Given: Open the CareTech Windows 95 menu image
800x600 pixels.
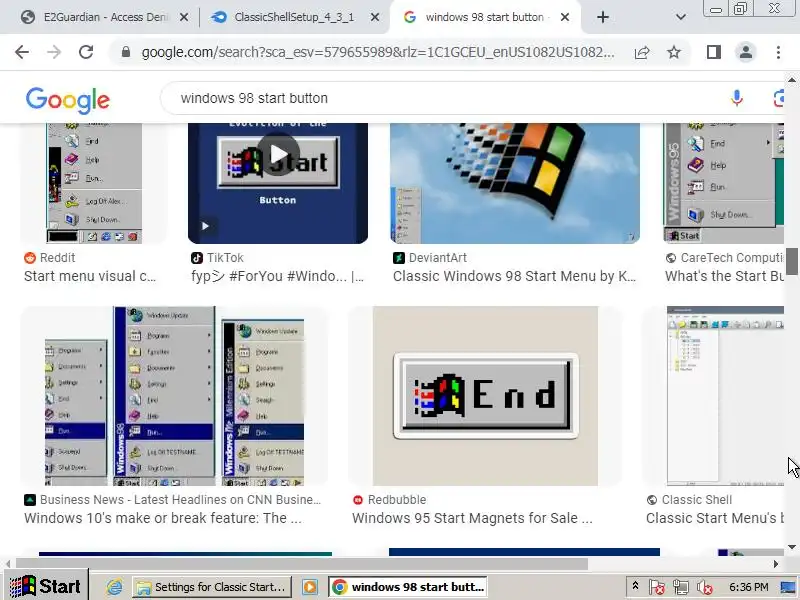Looking at the screenshot, I should click(x=723, y=183).
